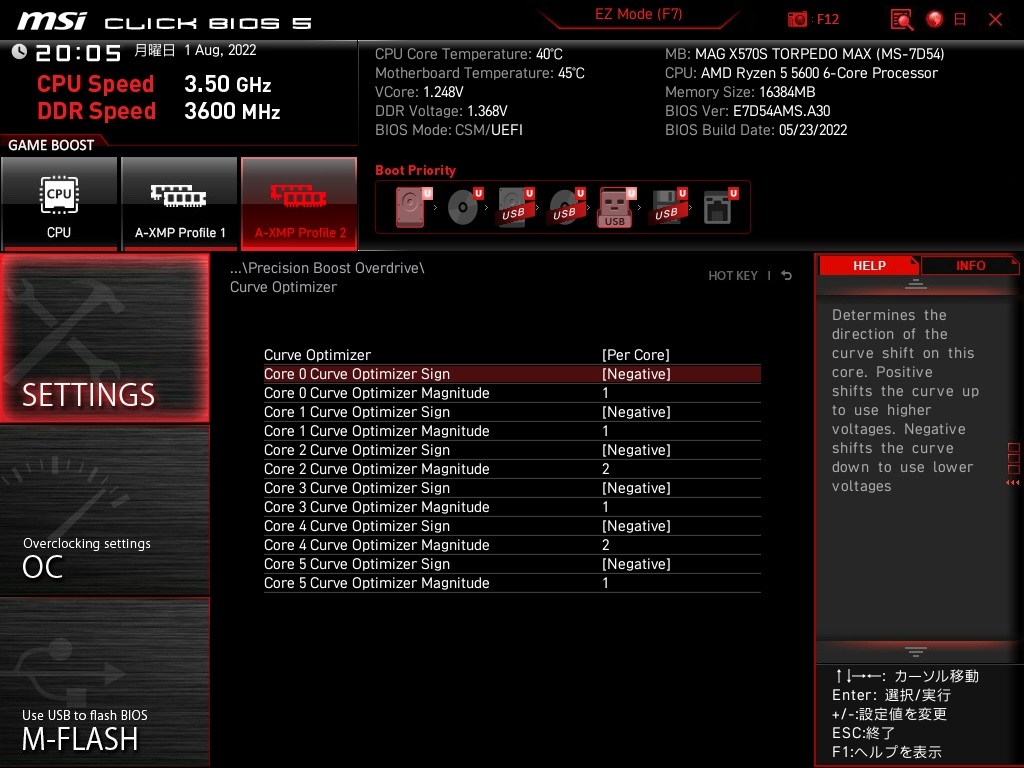Select the USB key boot priority device
Viewport: 1024px width, 768px height.
click(x=616, y=207)
